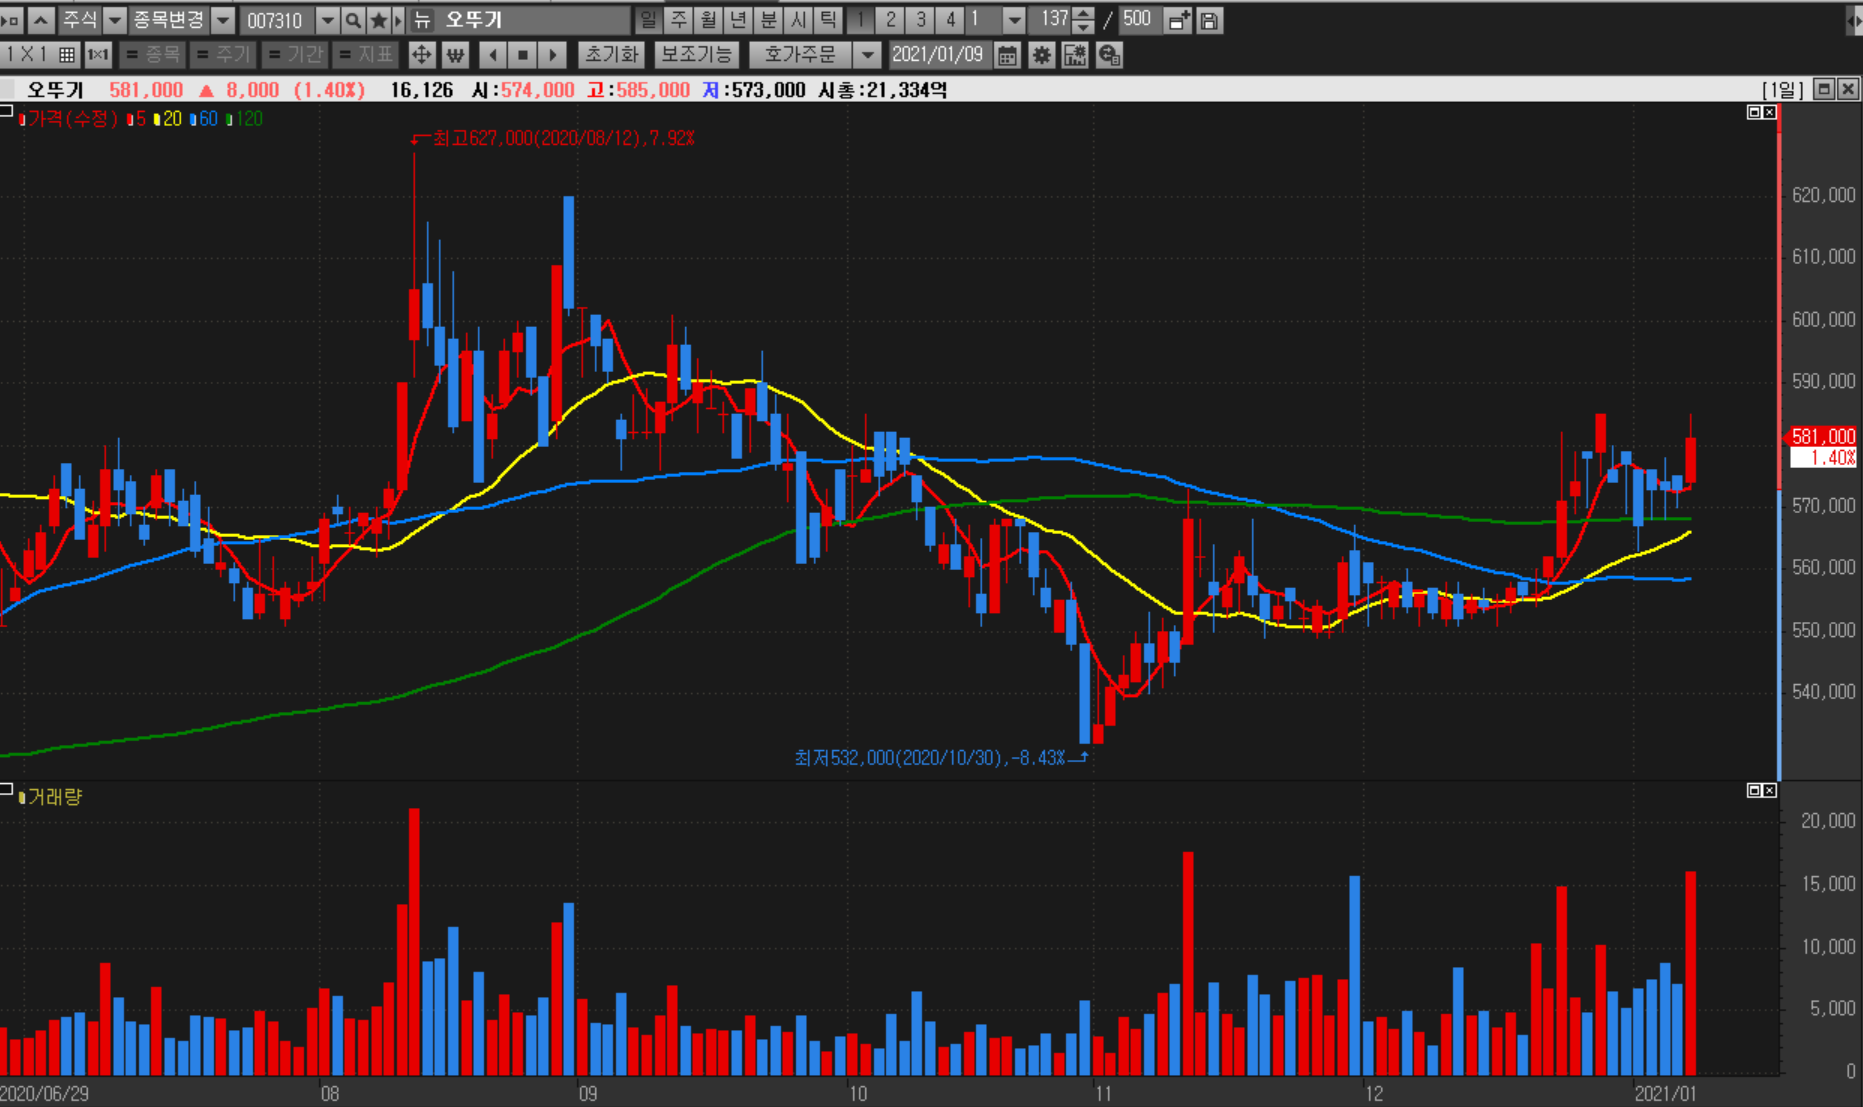1863x1107 pixels.
Task: Click the small arrow next to the favorites star
Action: (398, 20)
